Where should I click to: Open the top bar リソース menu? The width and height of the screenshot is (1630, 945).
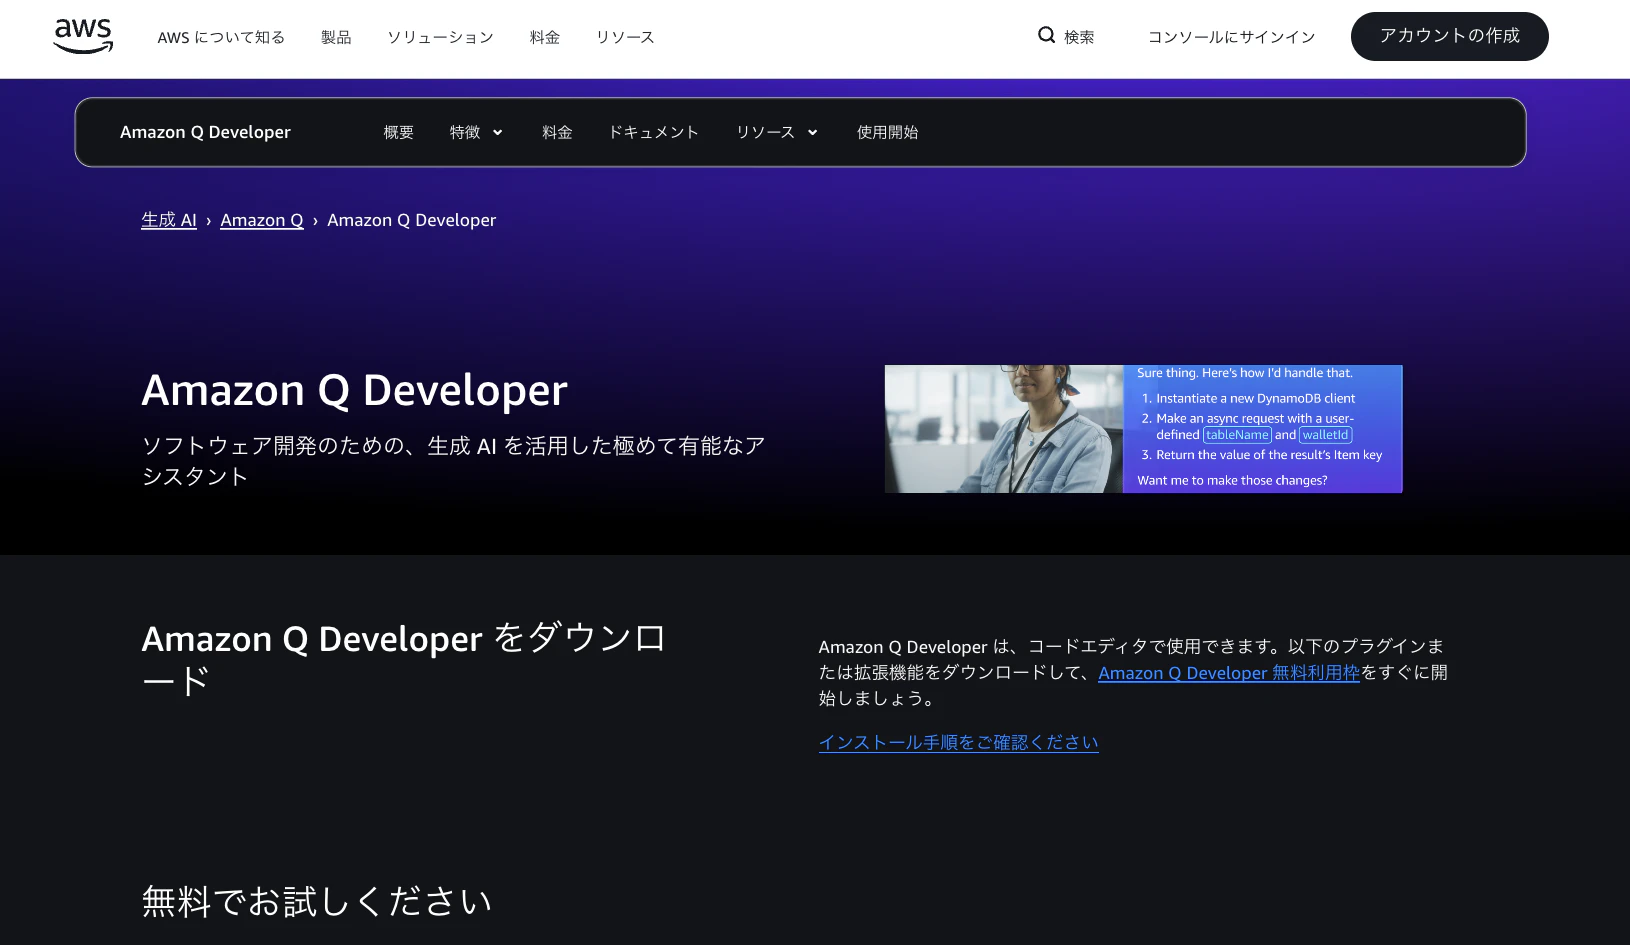(625, 37)
